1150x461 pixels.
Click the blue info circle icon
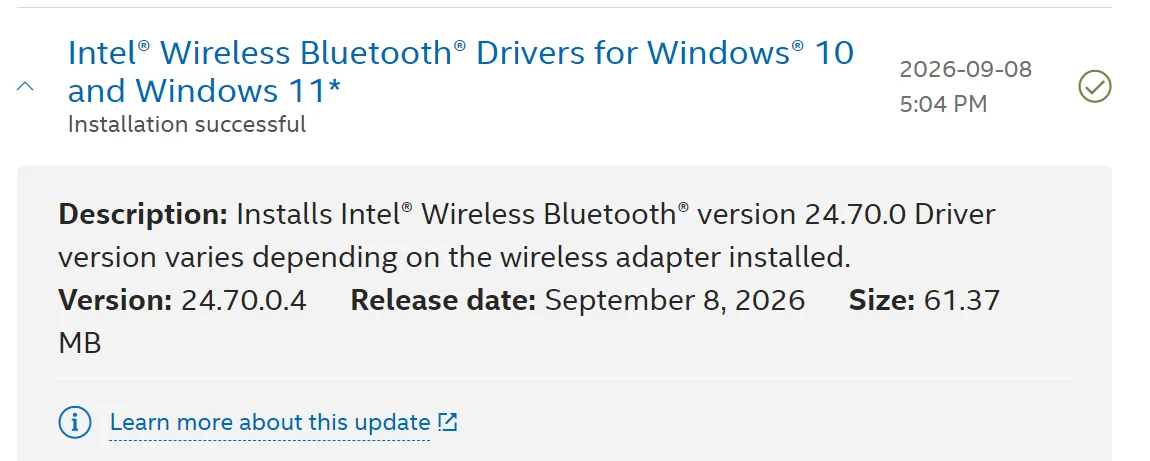(x=75, y=422)
